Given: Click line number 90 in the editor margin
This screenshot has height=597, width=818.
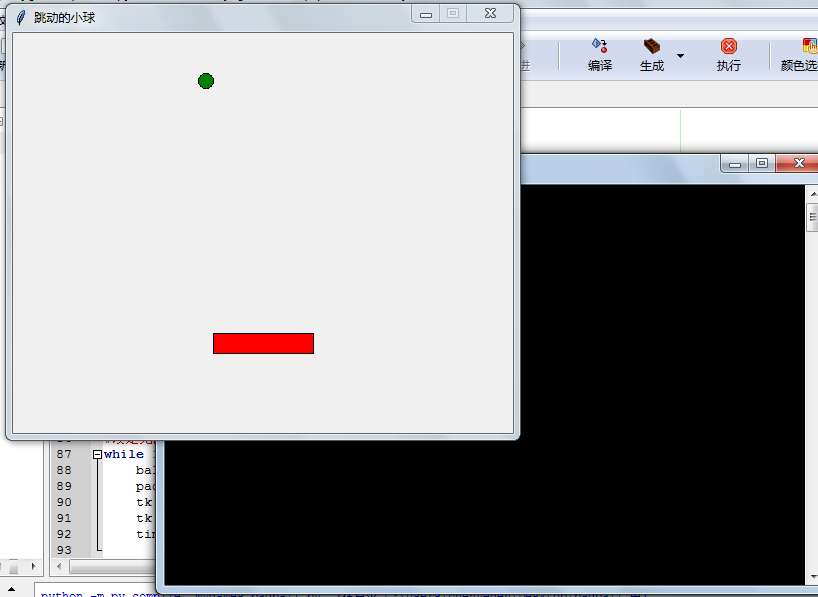Looking at the screenshot, I should [64, 502].
